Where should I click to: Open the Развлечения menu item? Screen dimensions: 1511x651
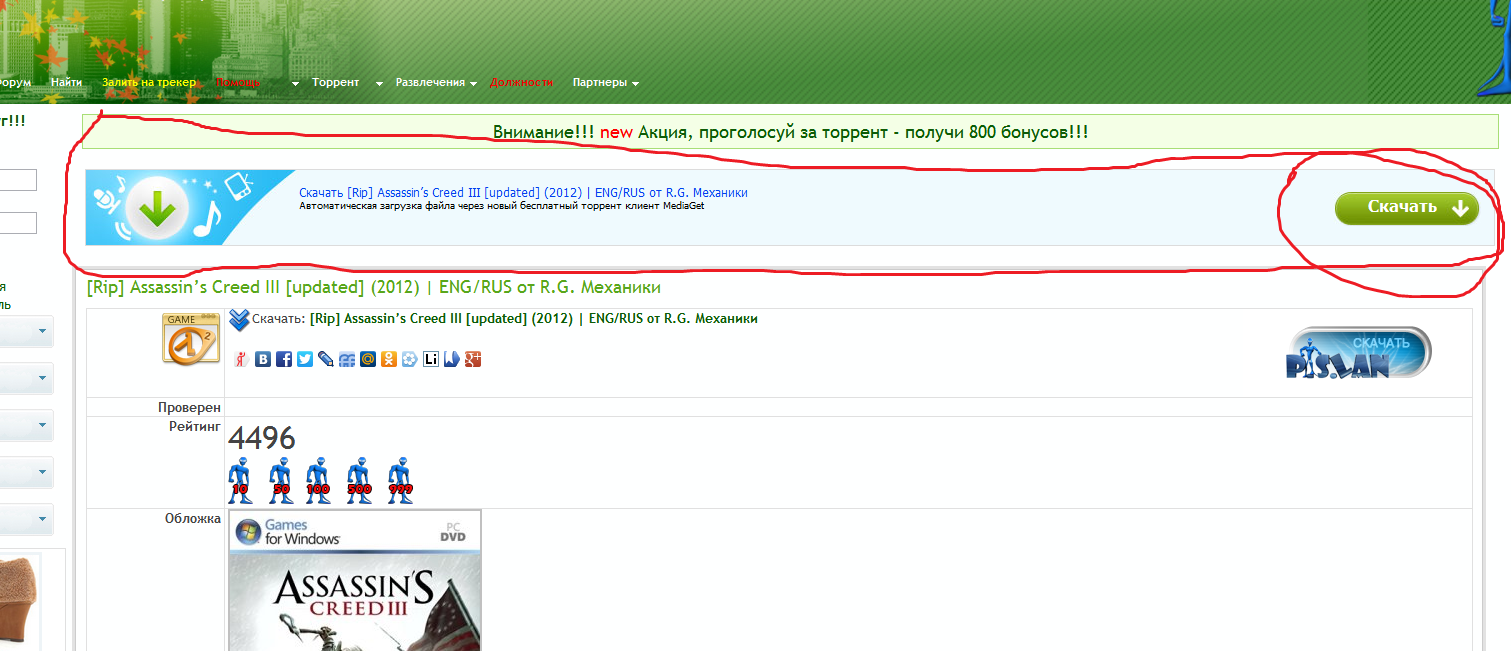(430, 82)
